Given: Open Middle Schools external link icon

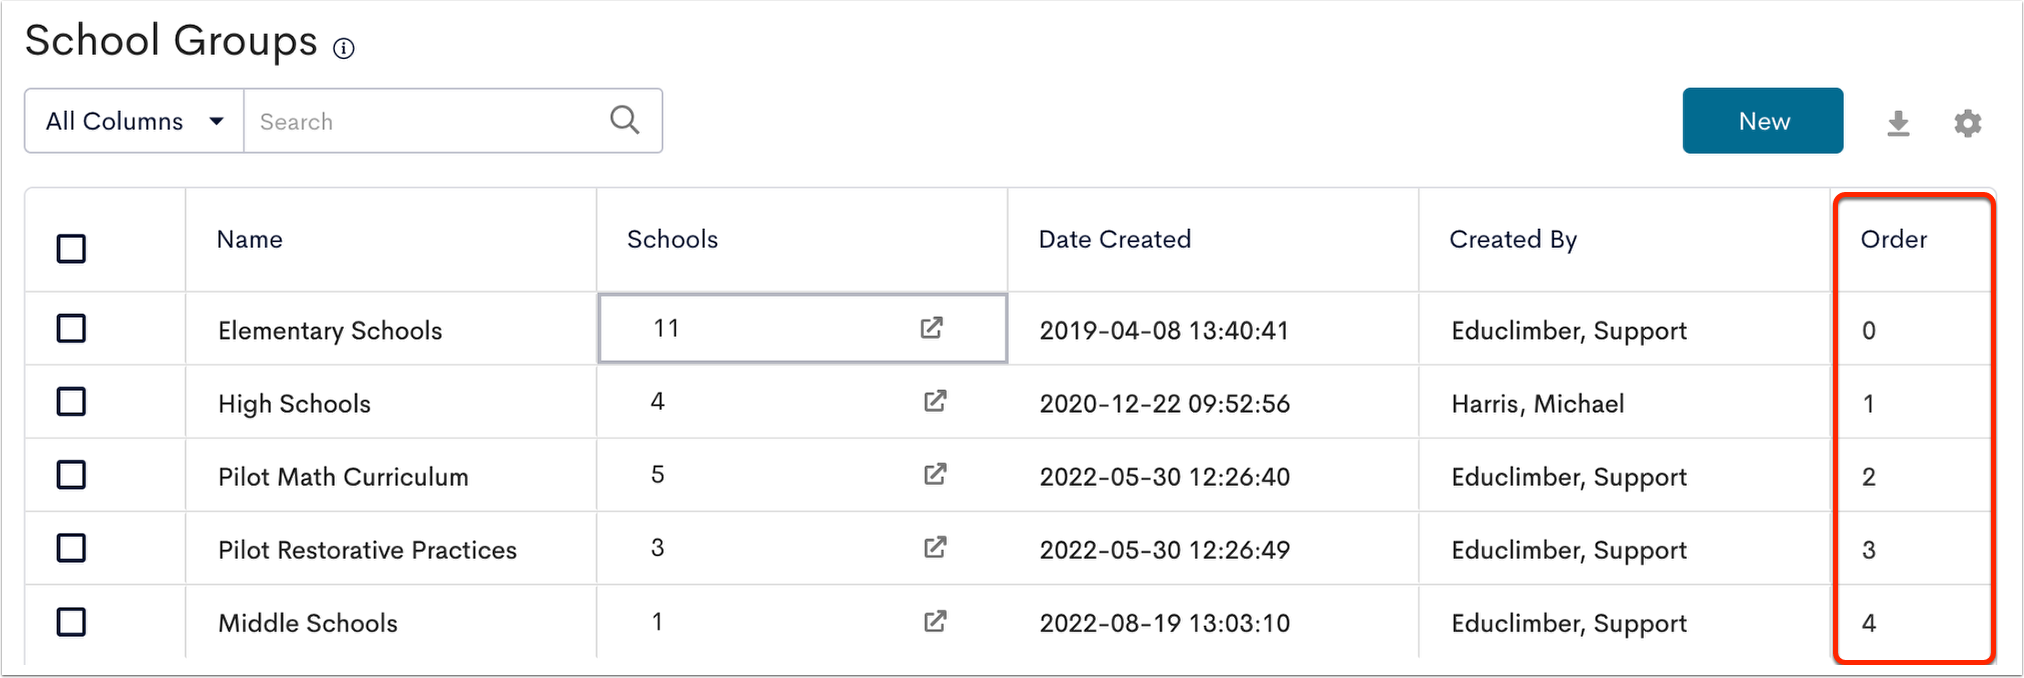Looking at the screenshot, I should click(935, 622).
